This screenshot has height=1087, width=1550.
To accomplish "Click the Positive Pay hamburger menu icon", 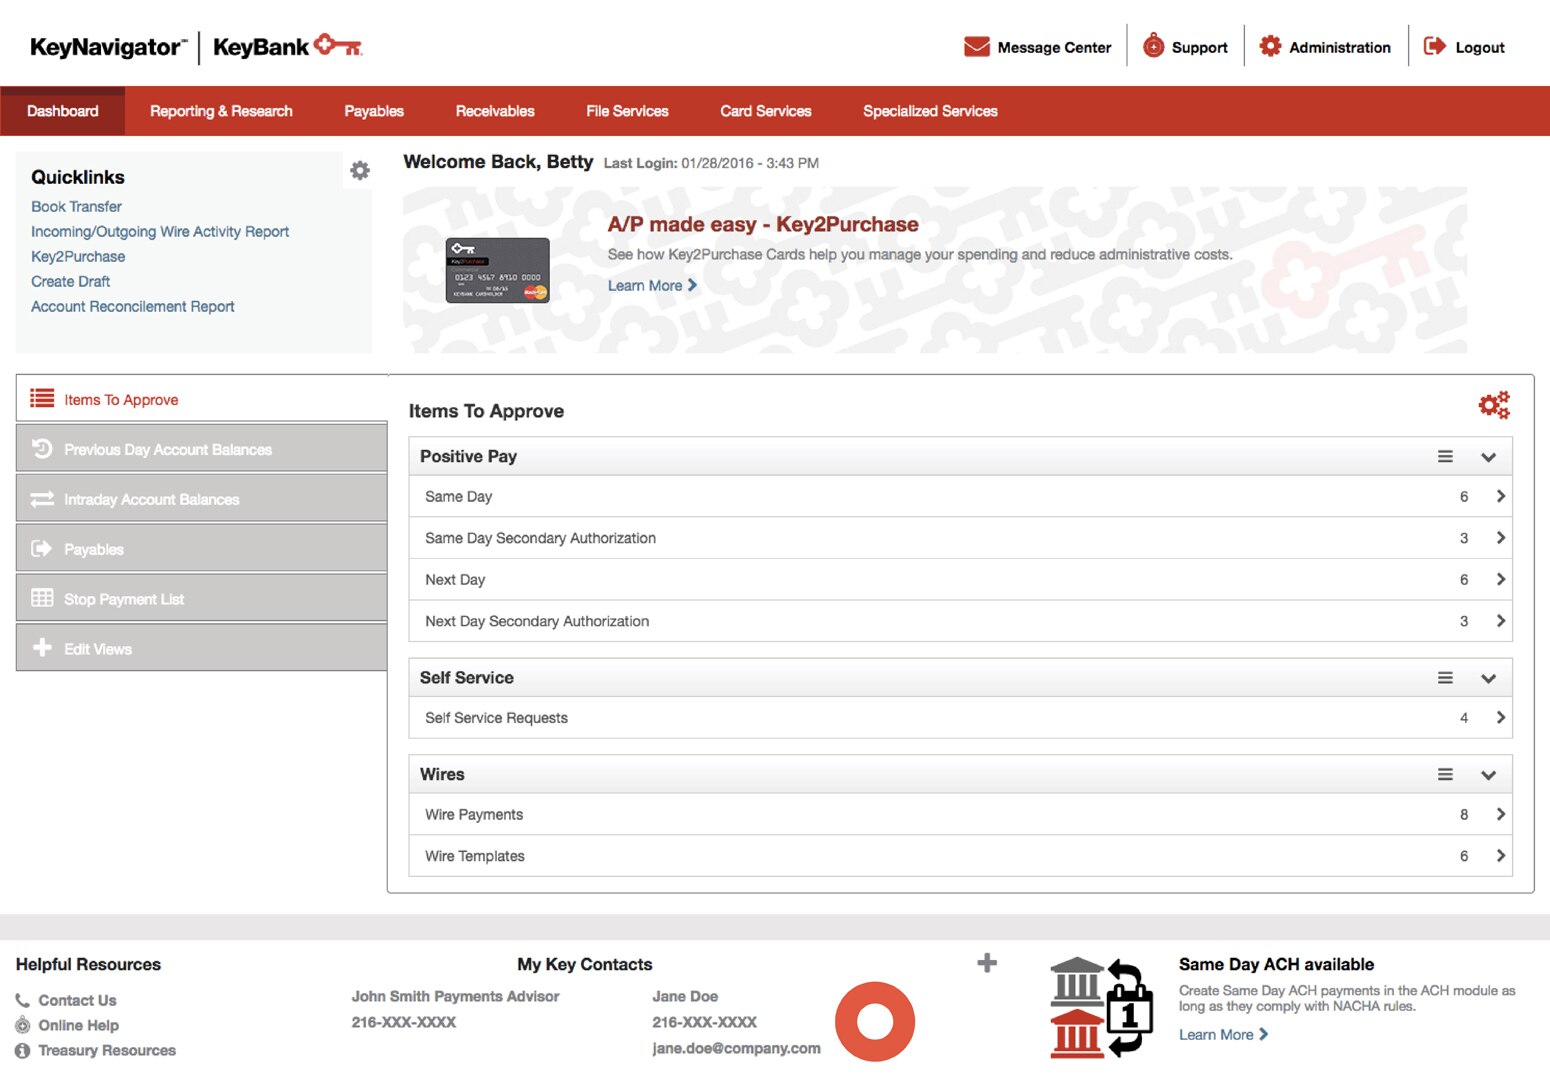I will (x=1445, y=456).
